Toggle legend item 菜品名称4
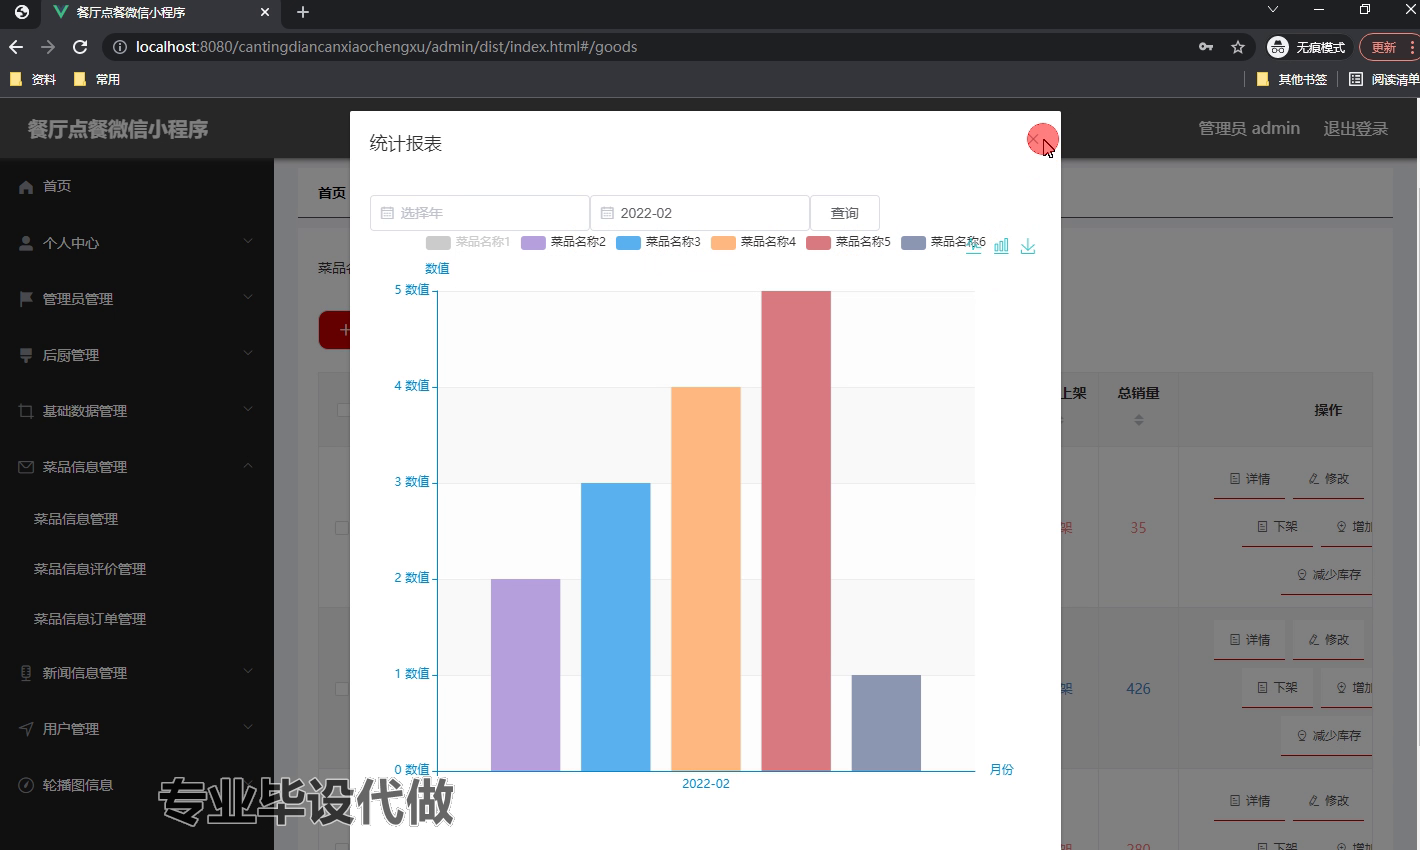 pos(753,243)
